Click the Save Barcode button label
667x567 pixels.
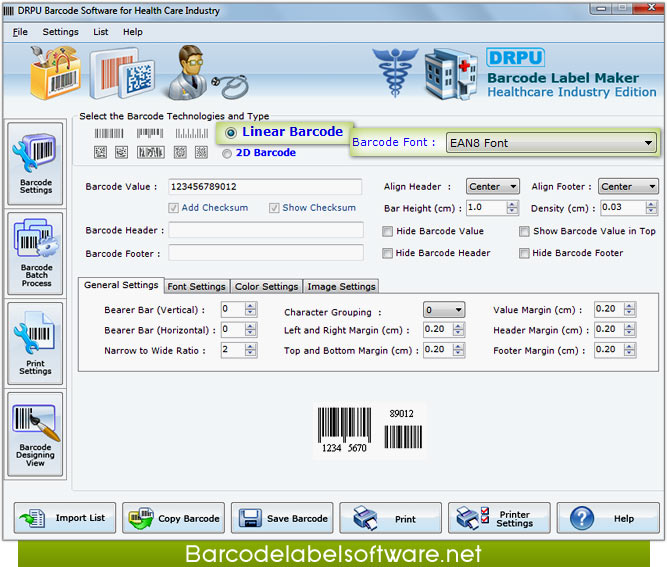297,519
